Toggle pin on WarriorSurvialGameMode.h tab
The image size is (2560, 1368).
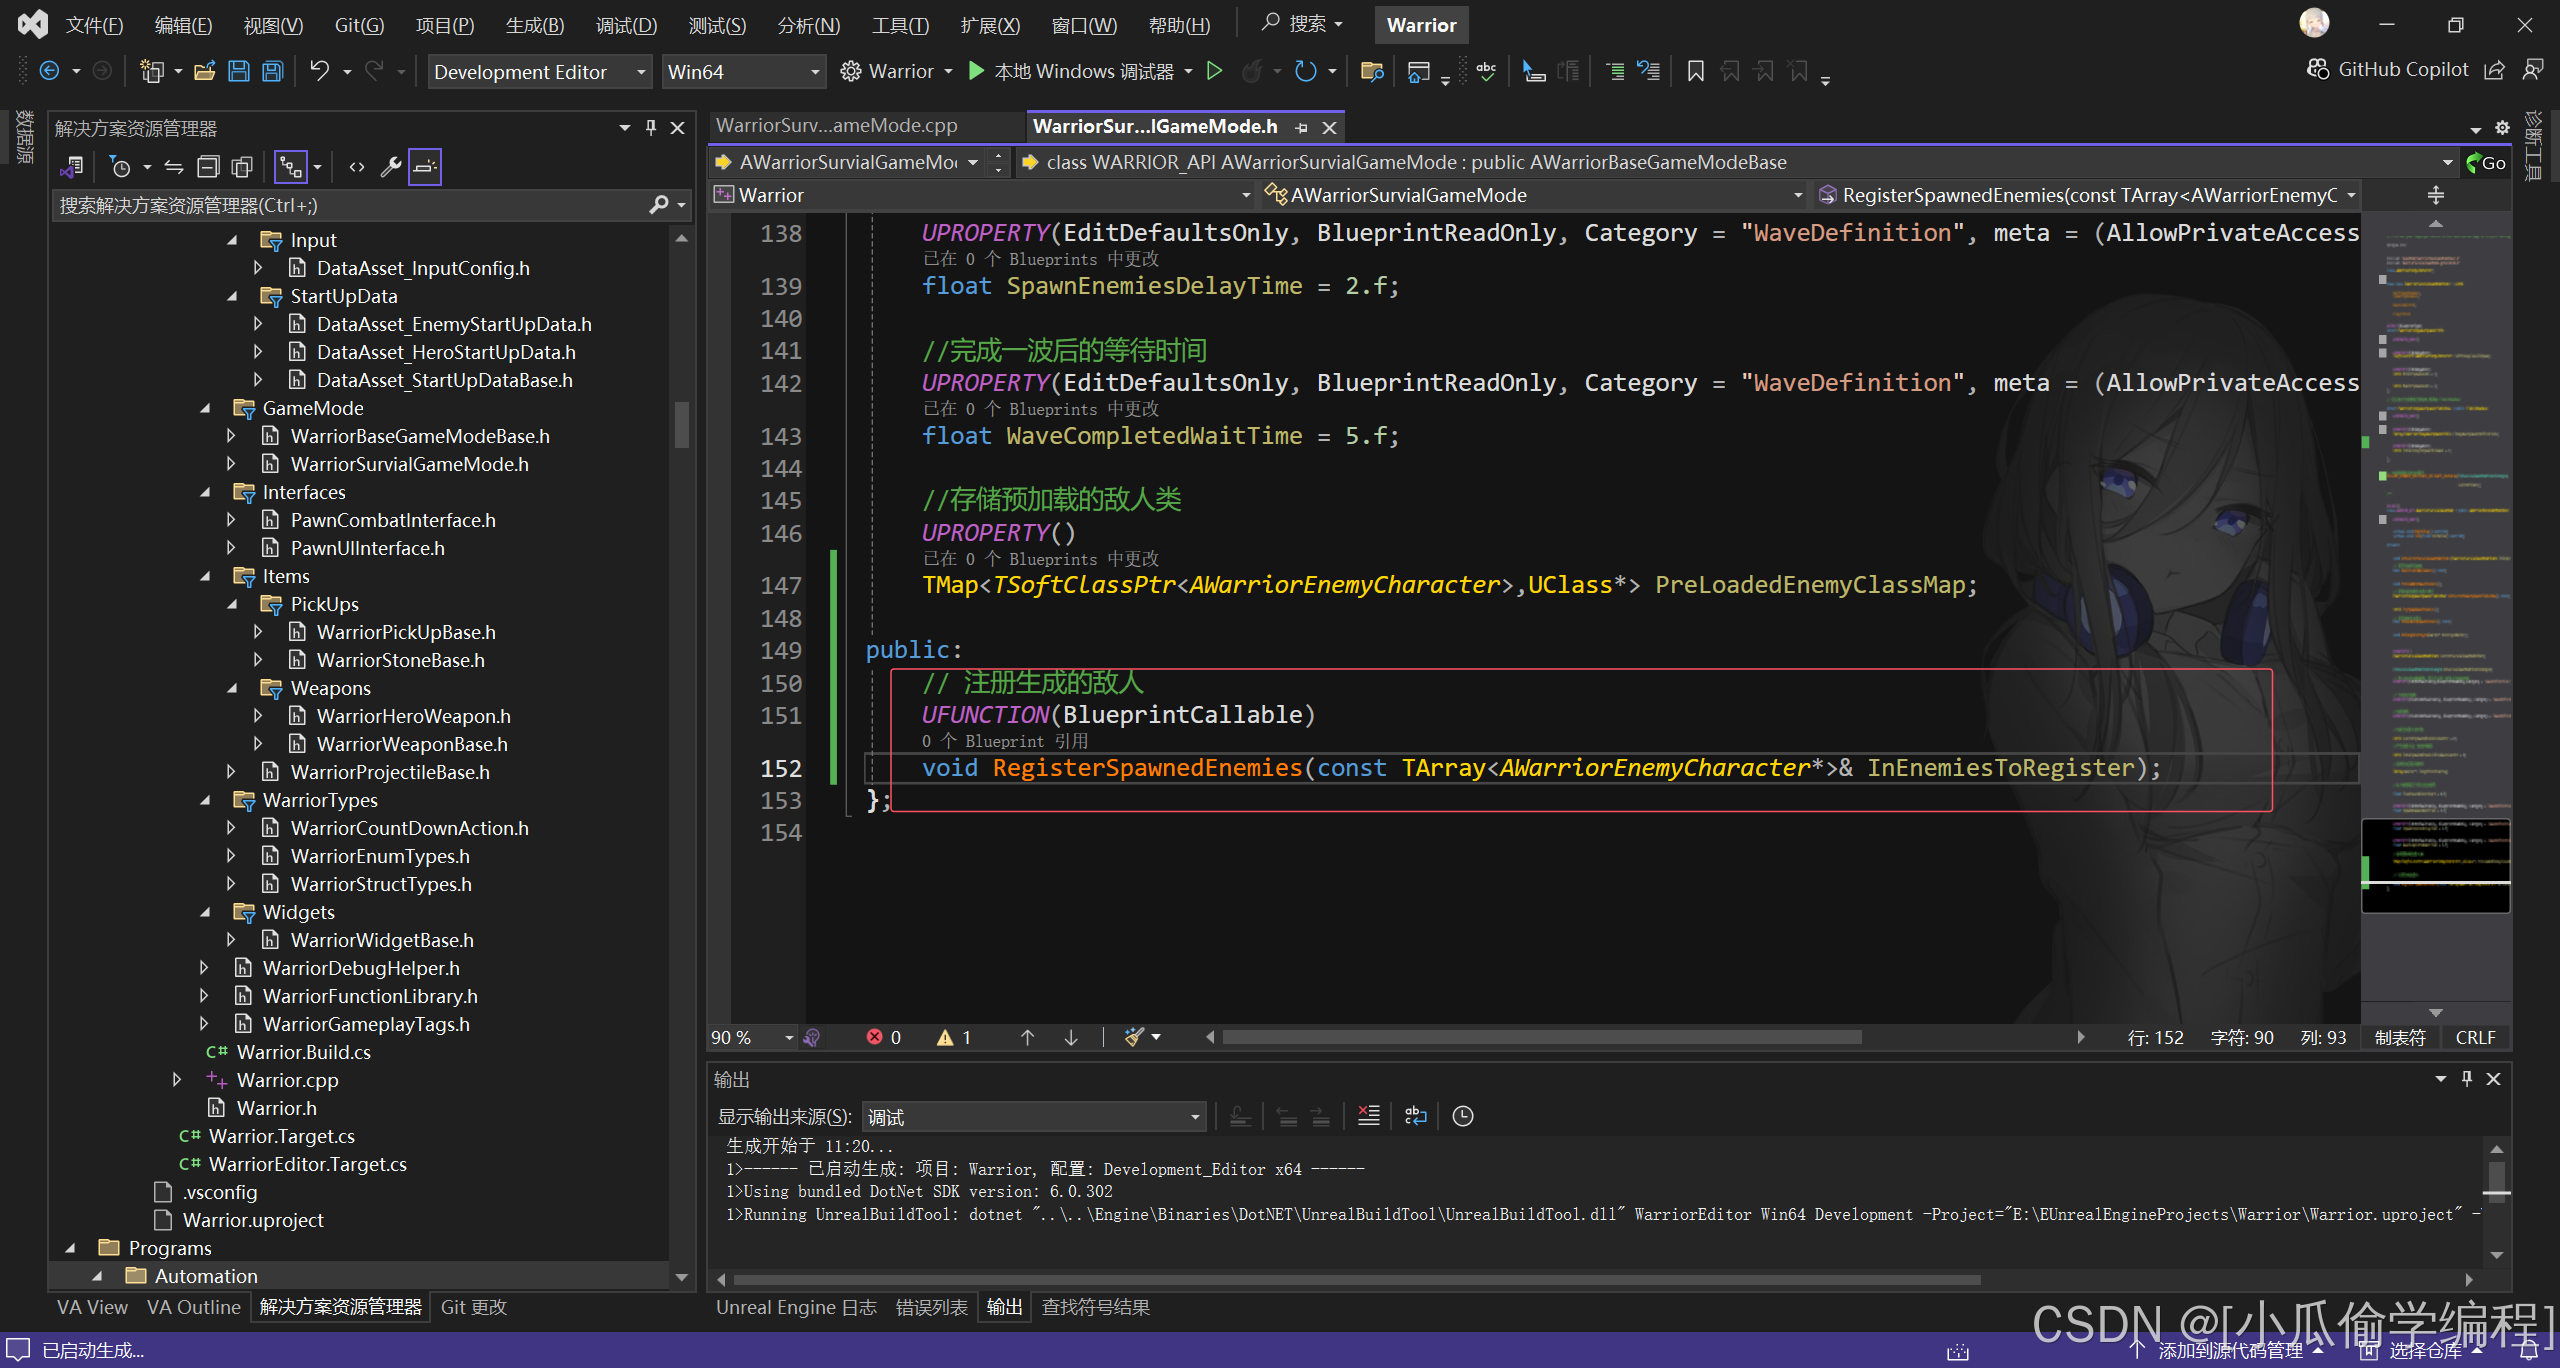click(x=1301, y=127)
